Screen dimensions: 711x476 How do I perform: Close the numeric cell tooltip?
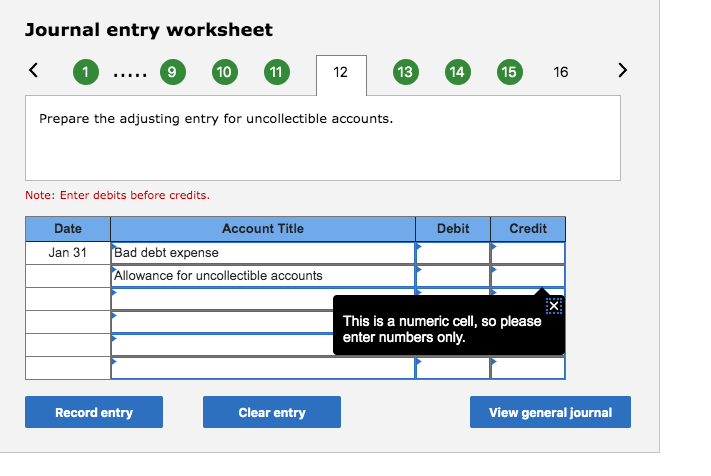[554, 306]
